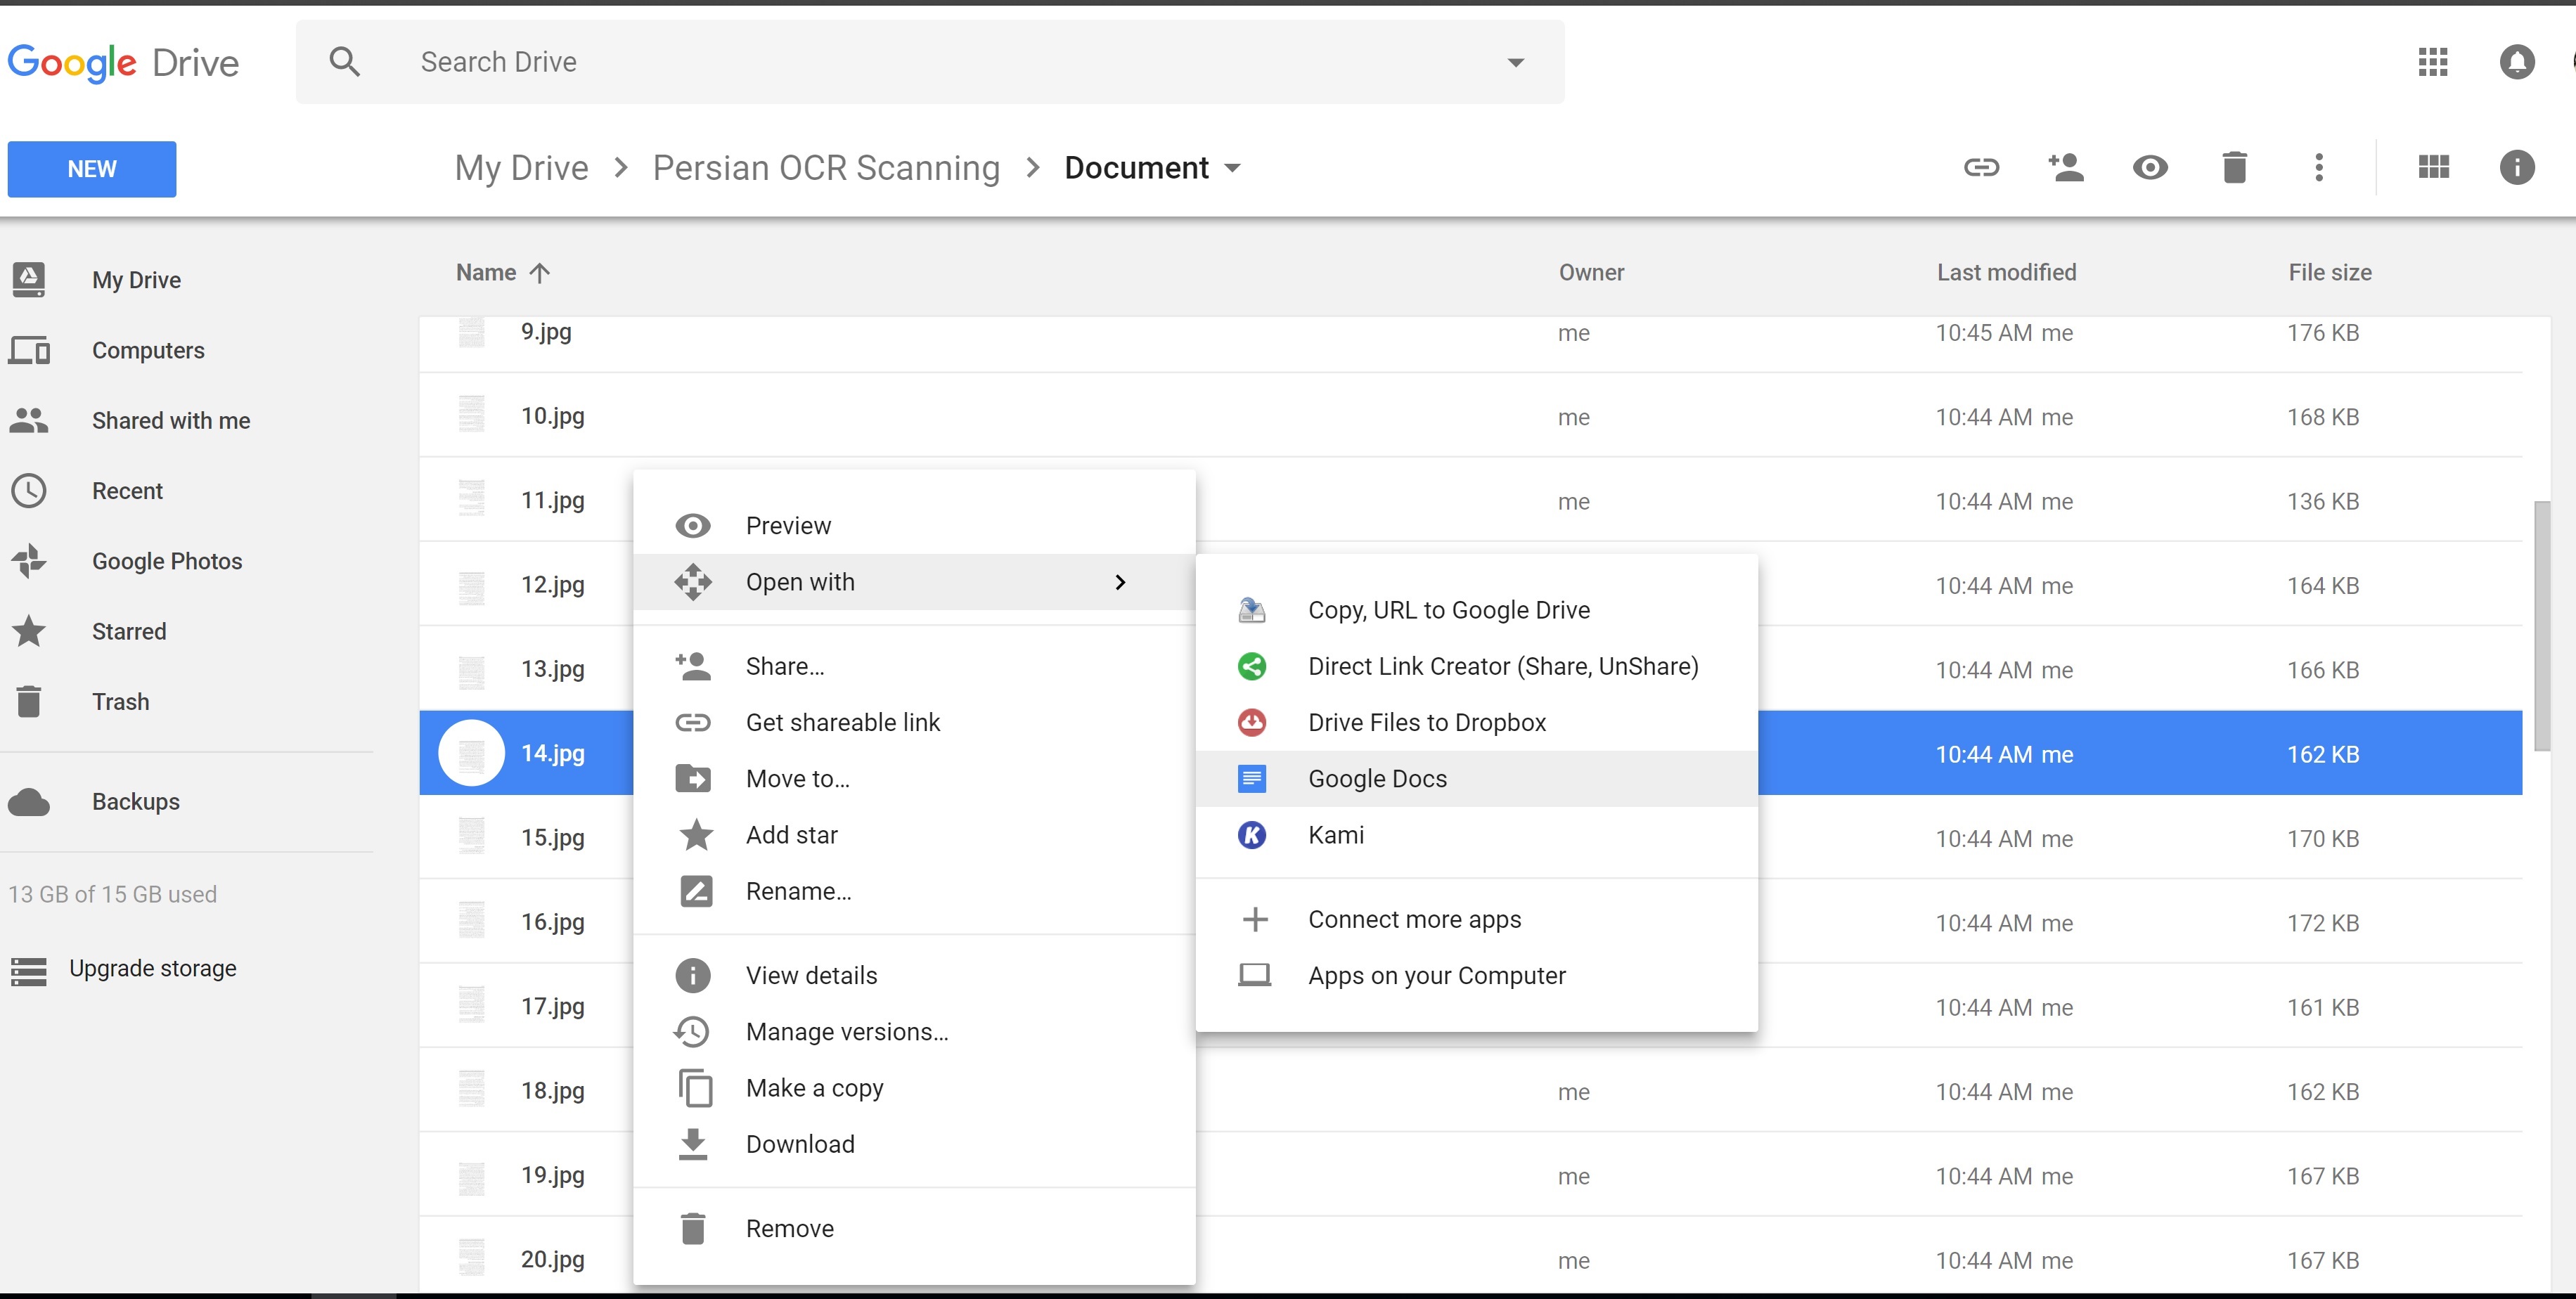Open Trash in the sidebar
The width and height of the screenshot is (2576, 1299).
tap(120, 701)
